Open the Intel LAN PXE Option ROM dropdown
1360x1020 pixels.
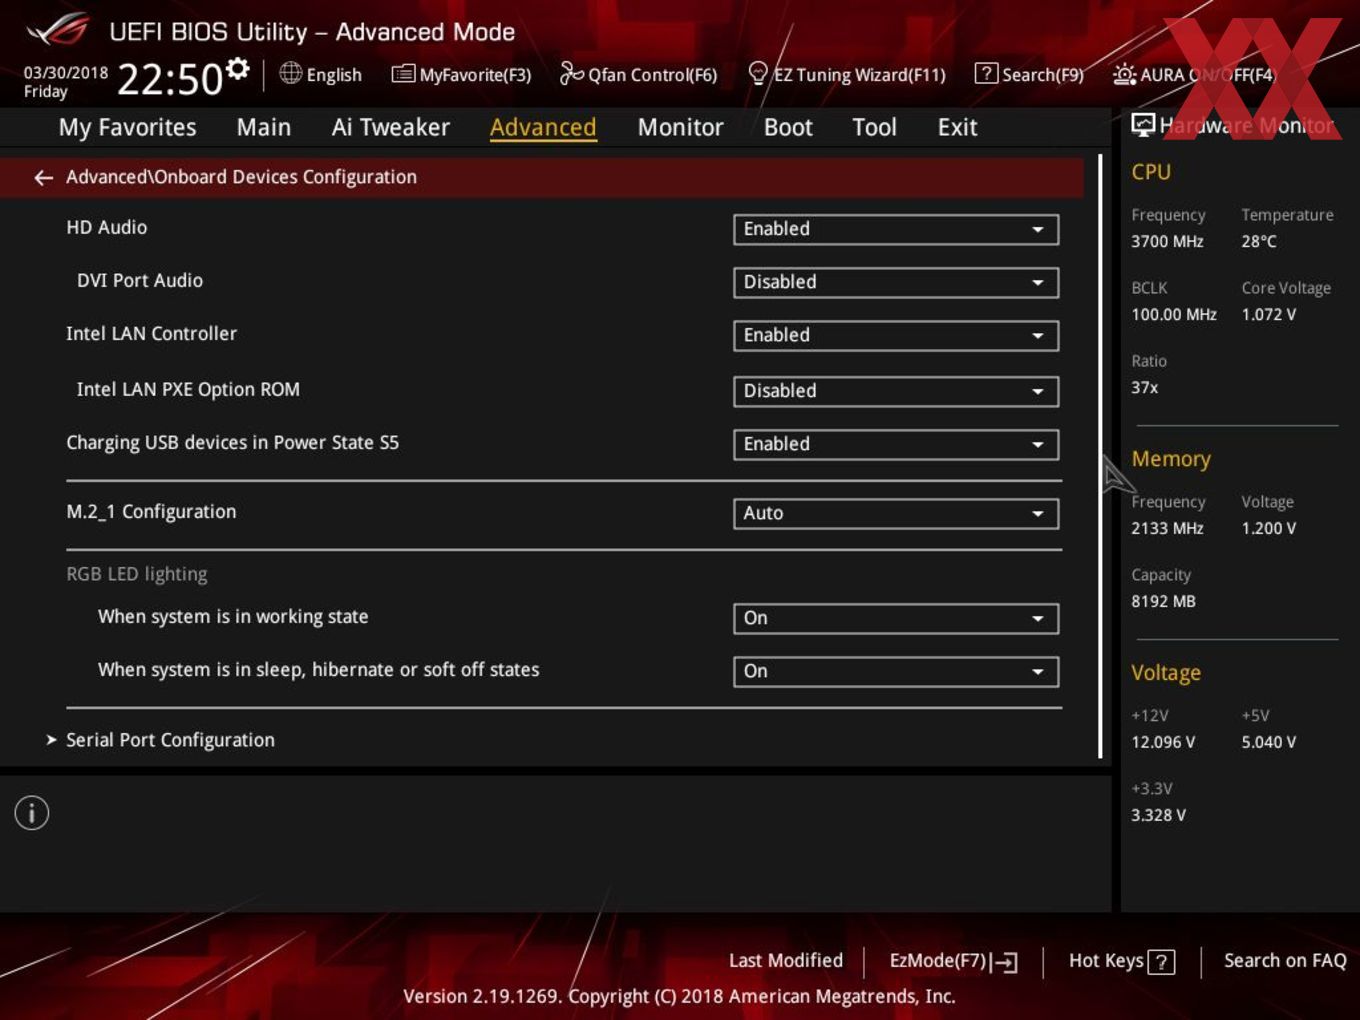[x=896, y=391]
